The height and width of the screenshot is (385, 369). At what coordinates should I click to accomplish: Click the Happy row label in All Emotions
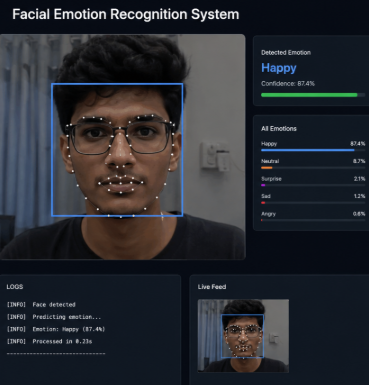pos(269,144)
